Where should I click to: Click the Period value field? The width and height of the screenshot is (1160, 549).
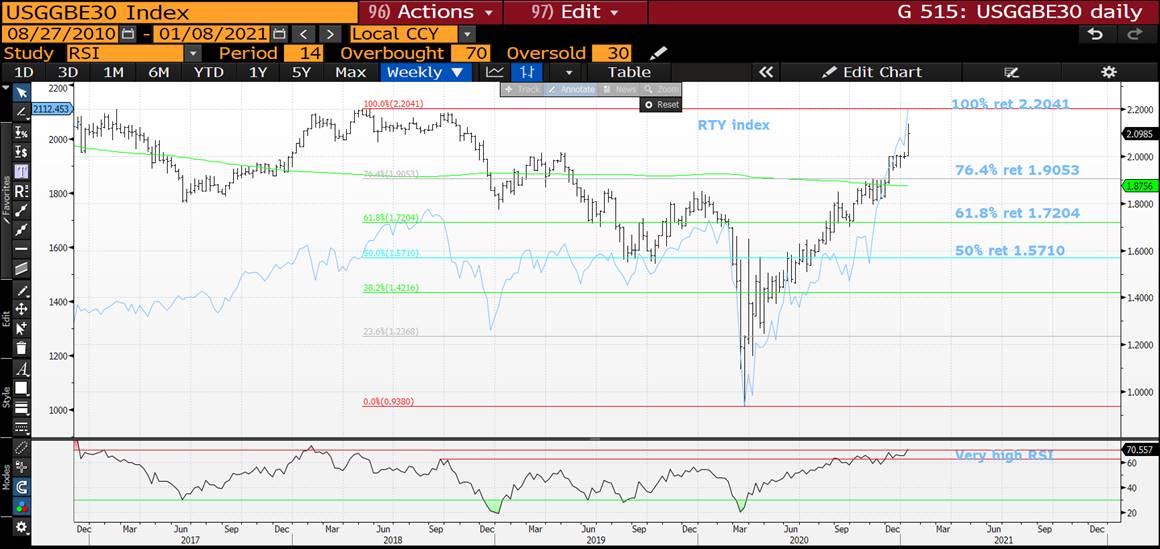[x=304, y=53]
